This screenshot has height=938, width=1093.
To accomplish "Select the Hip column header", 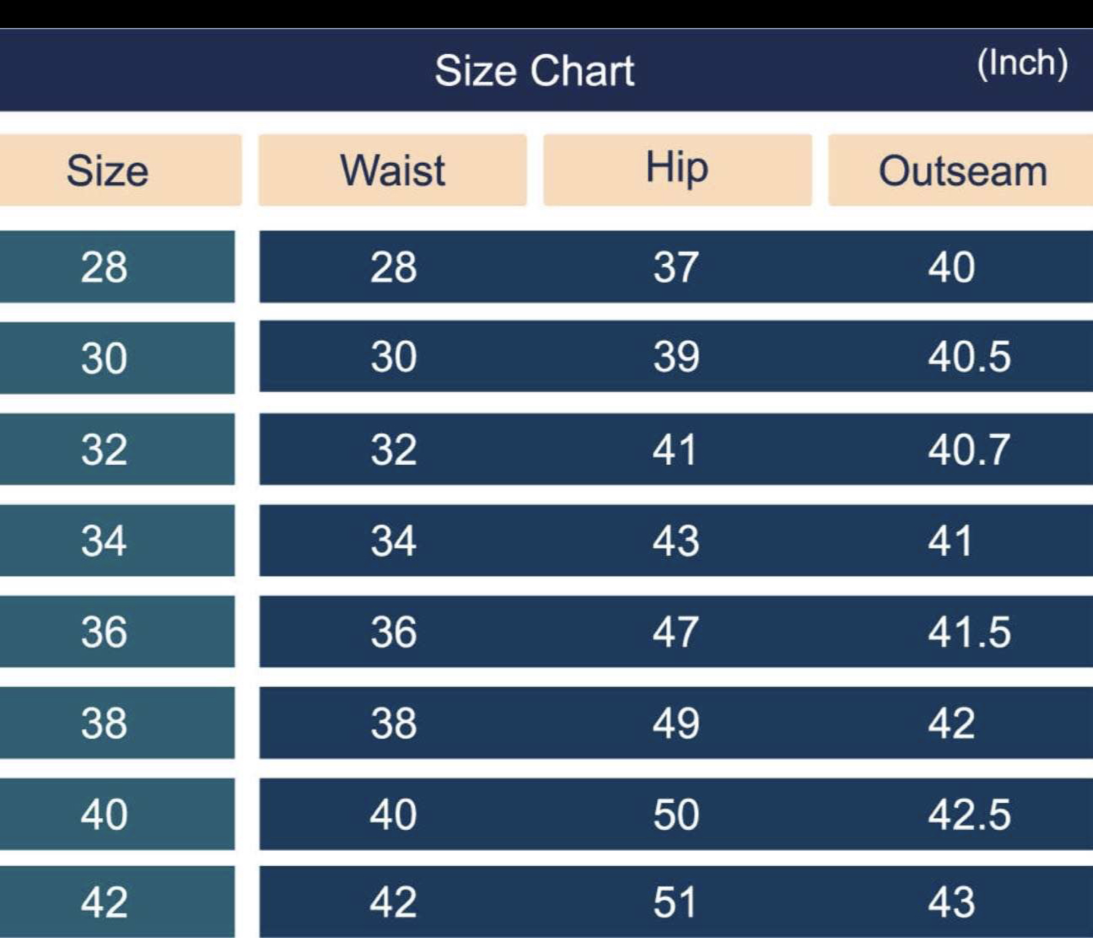I will [x=677, y=168].
